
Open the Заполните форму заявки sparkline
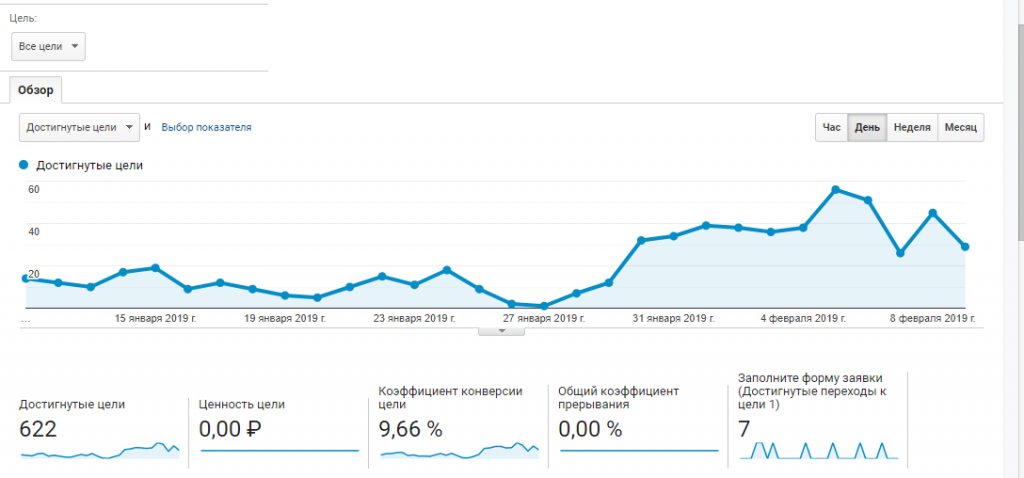(818, 451)
